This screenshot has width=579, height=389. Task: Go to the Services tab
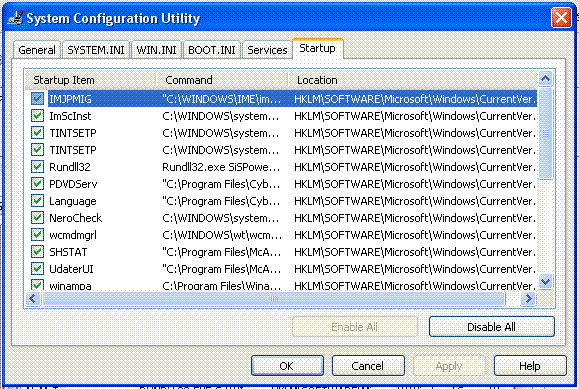coord(267,50)
